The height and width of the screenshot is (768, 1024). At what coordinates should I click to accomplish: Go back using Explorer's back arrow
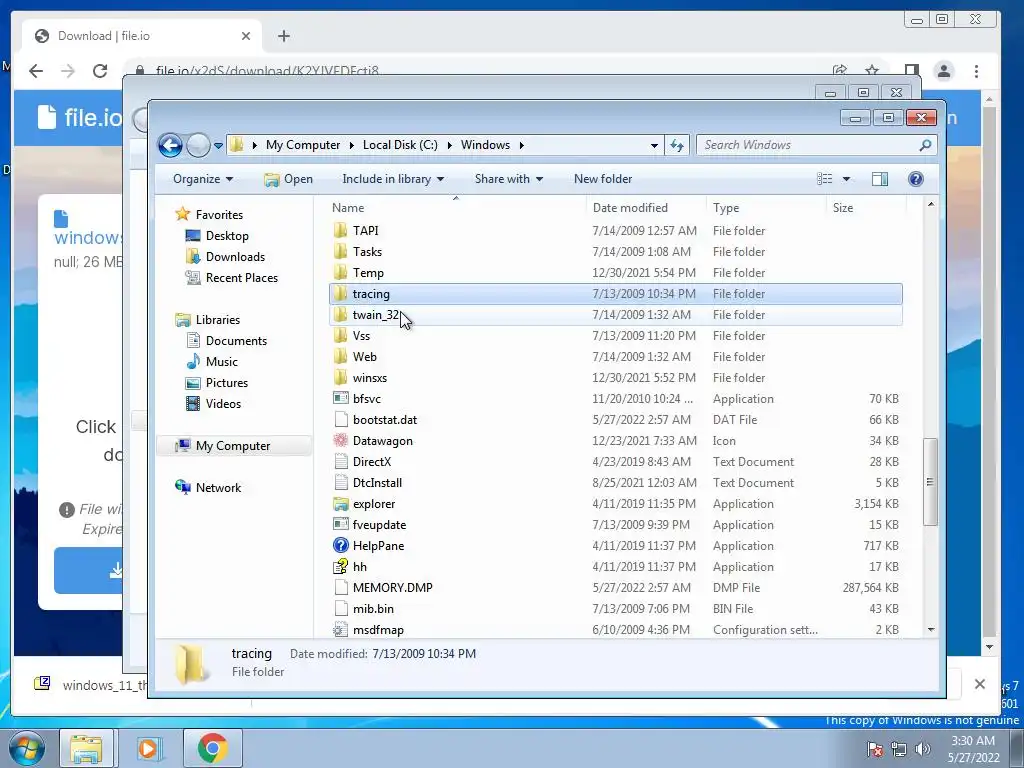[170, 145]
